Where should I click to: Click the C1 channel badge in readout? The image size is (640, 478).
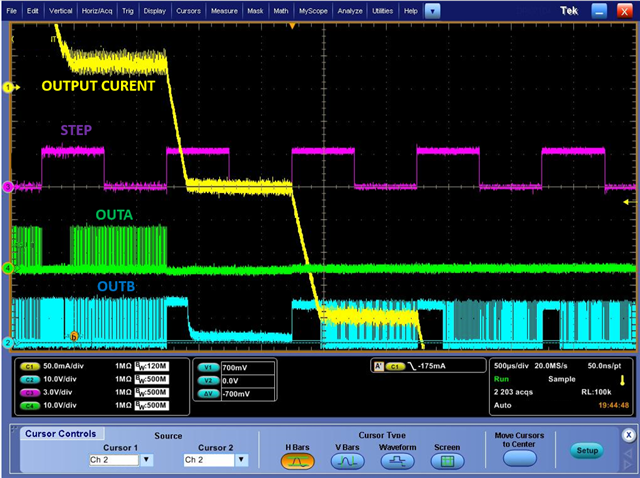[29, 367]
